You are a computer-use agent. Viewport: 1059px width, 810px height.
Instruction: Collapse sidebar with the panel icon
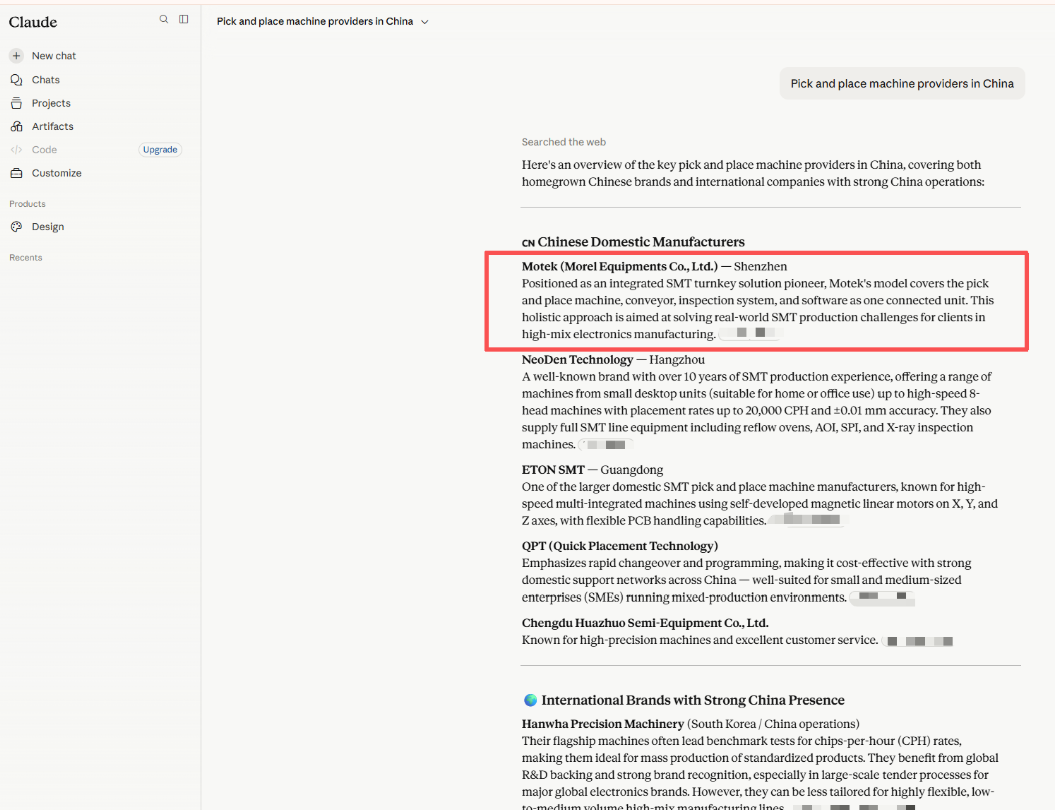[184, 20]
